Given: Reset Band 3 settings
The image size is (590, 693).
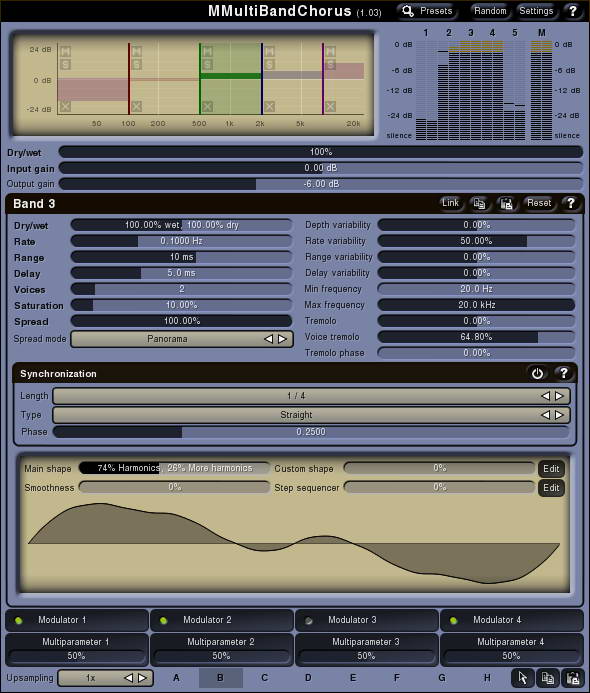Looking at the screenshot, I should point(539,203).
